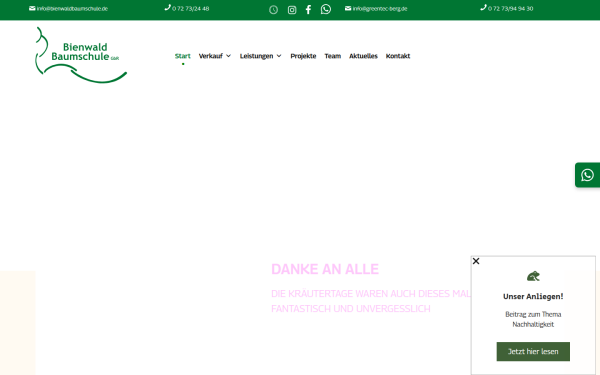Click the WhatsApp icon in top bar

click(326, 9)
